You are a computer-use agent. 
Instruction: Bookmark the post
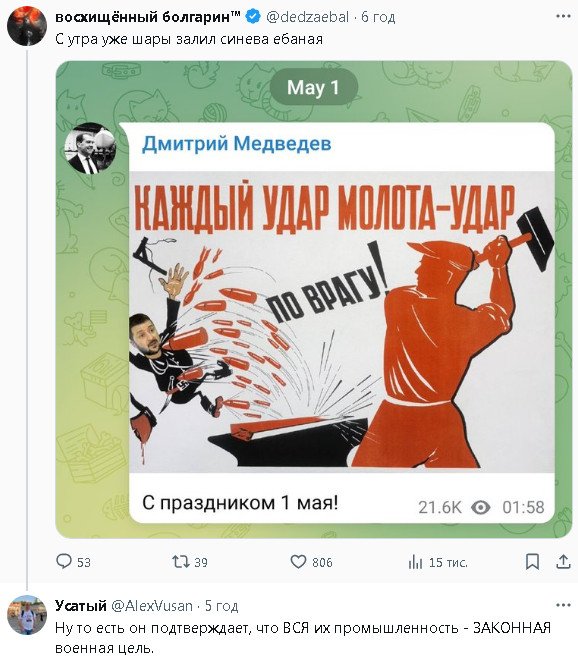coord(532,562)
